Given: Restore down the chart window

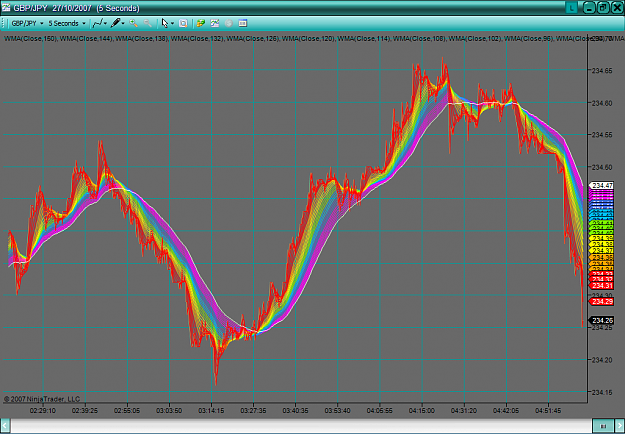Looking at the screenshot, I should click(x=603, y=8).
